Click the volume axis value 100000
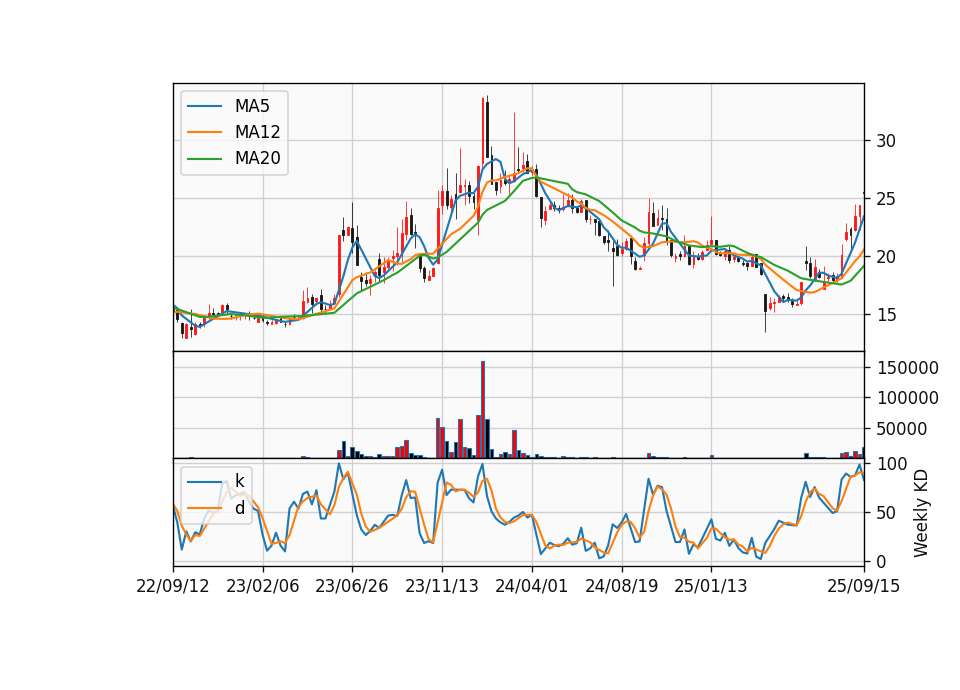Image resolution: width=960 pixels, height=690 pixels. [907, 398]
